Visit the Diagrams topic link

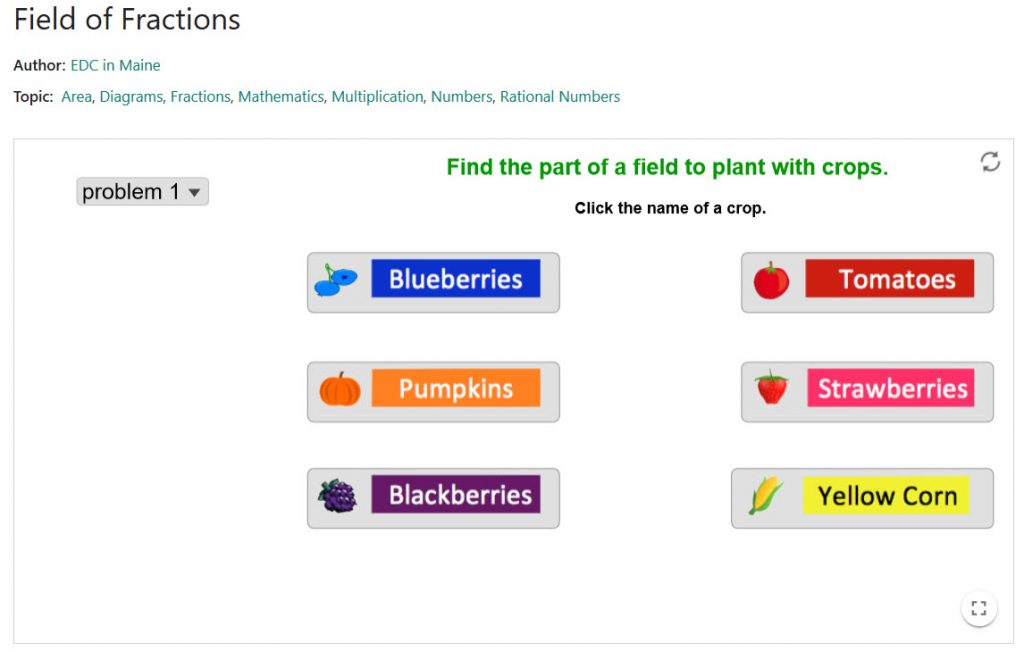click(x=130, y=97)
